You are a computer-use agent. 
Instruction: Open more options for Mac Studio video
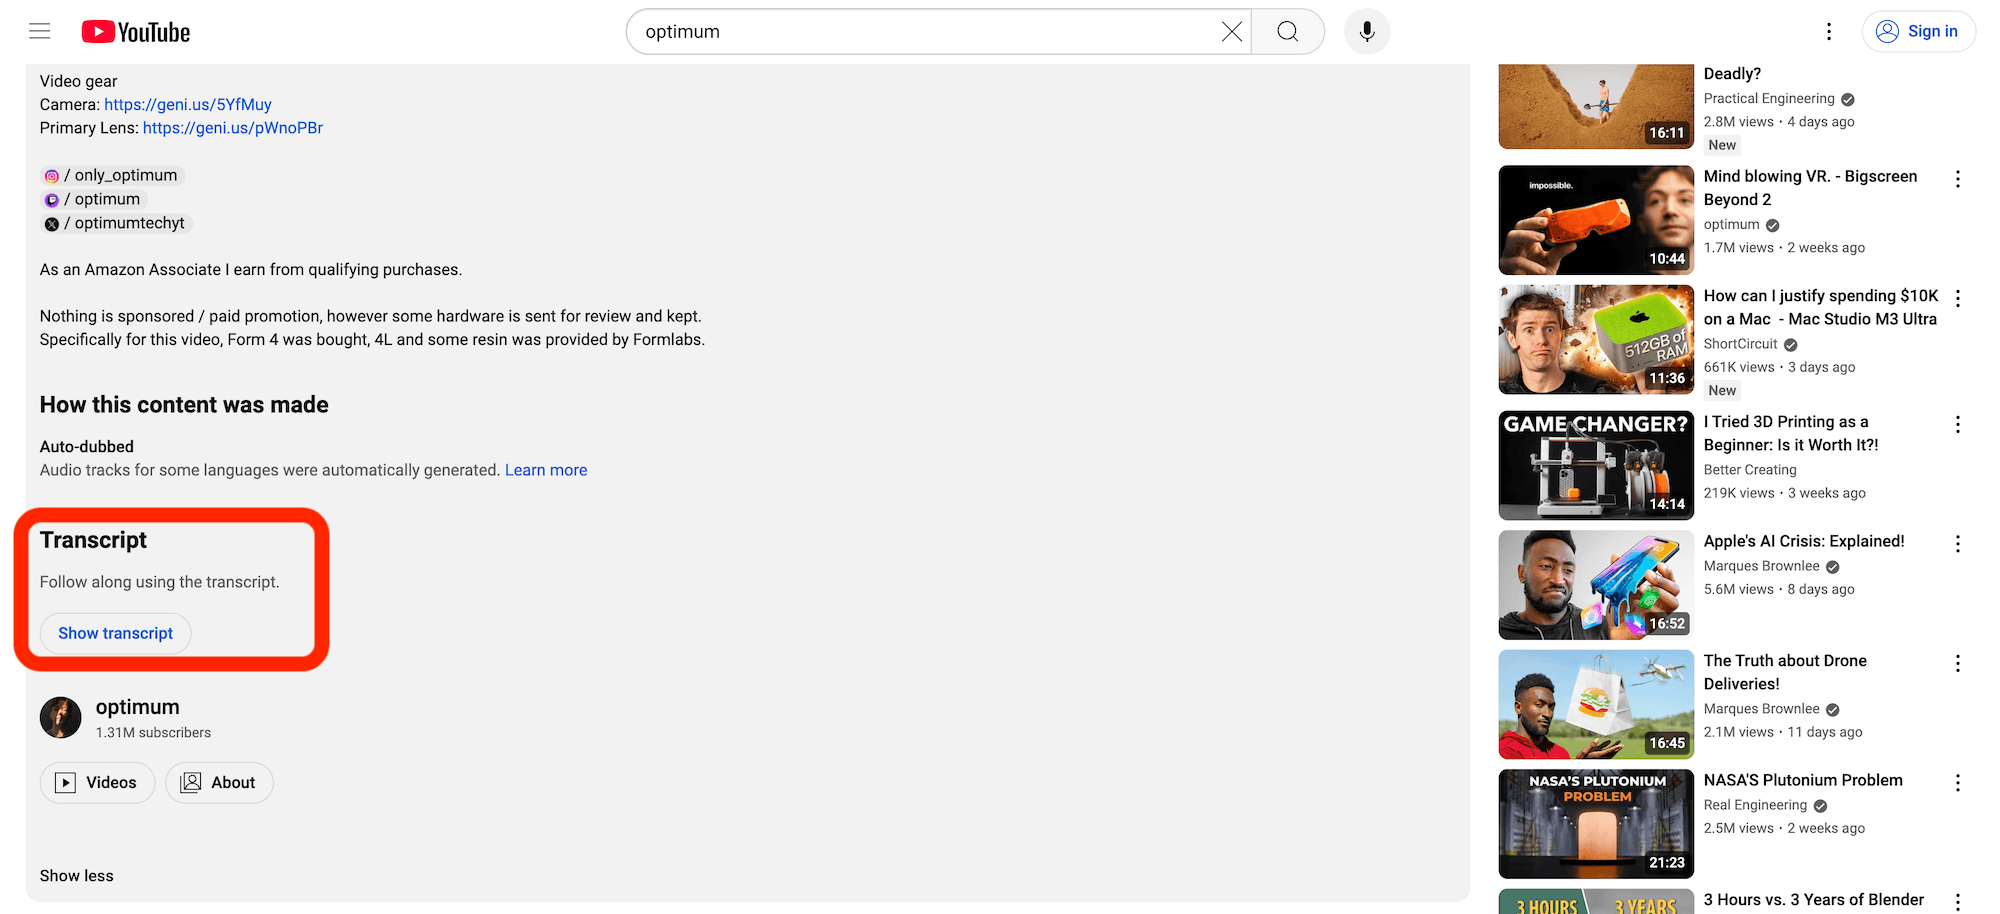point(1958,298)
